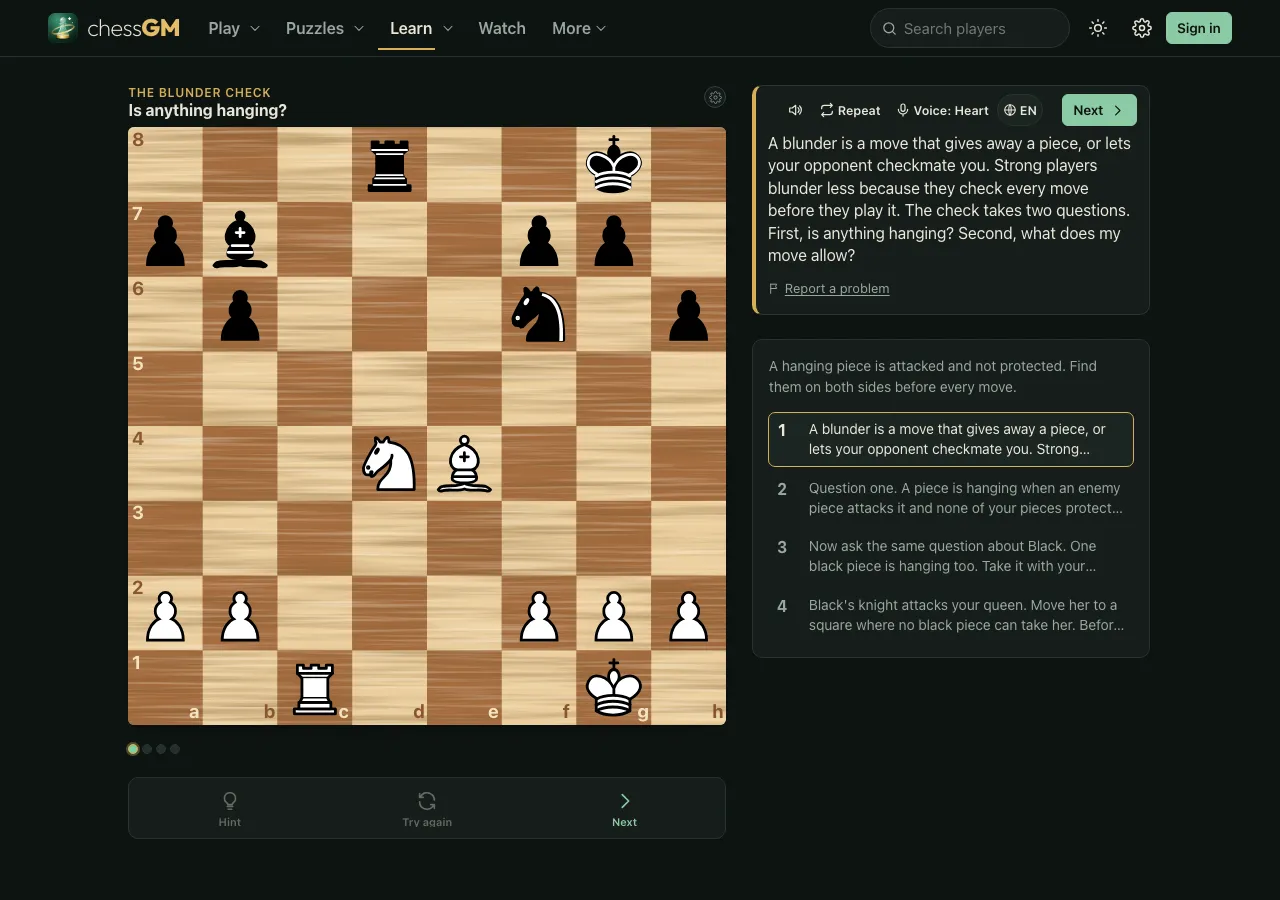Click the first green progress dot

[133, 749]
